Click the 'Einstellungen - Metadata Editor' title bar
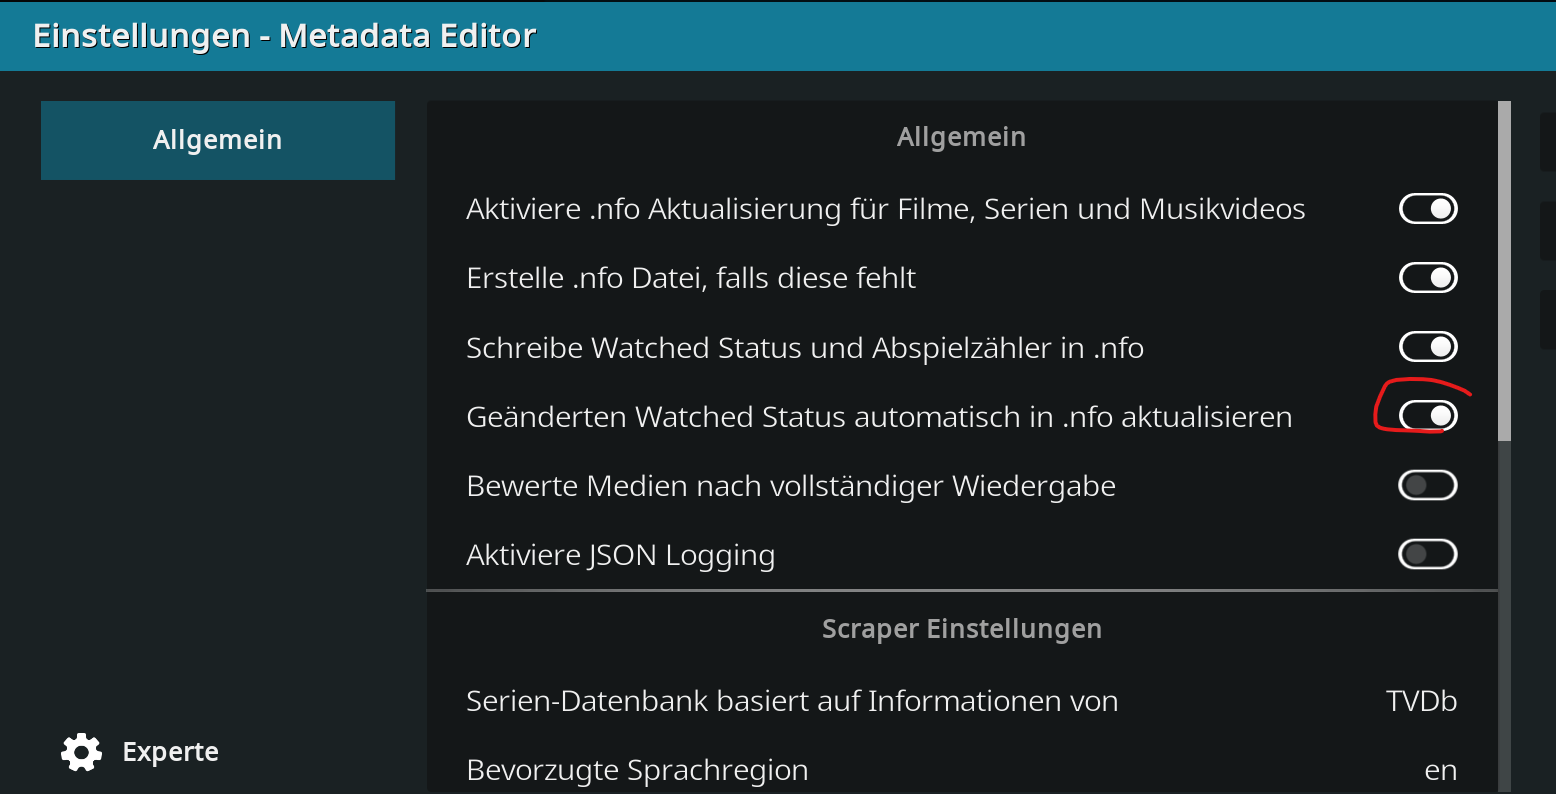The image size is (1556, 794). click(x=778, y=36)
